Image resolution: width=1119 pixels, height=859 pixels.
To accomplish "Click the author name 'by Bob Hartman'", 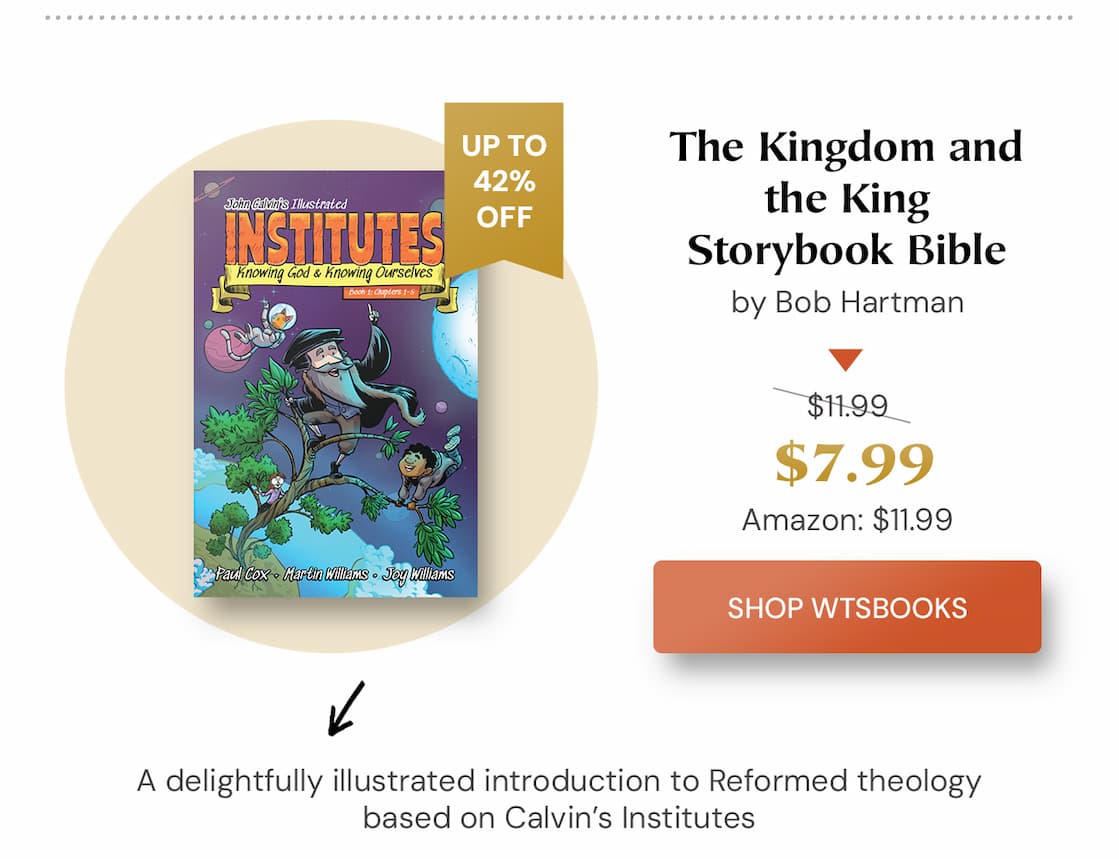I will 846,301.
